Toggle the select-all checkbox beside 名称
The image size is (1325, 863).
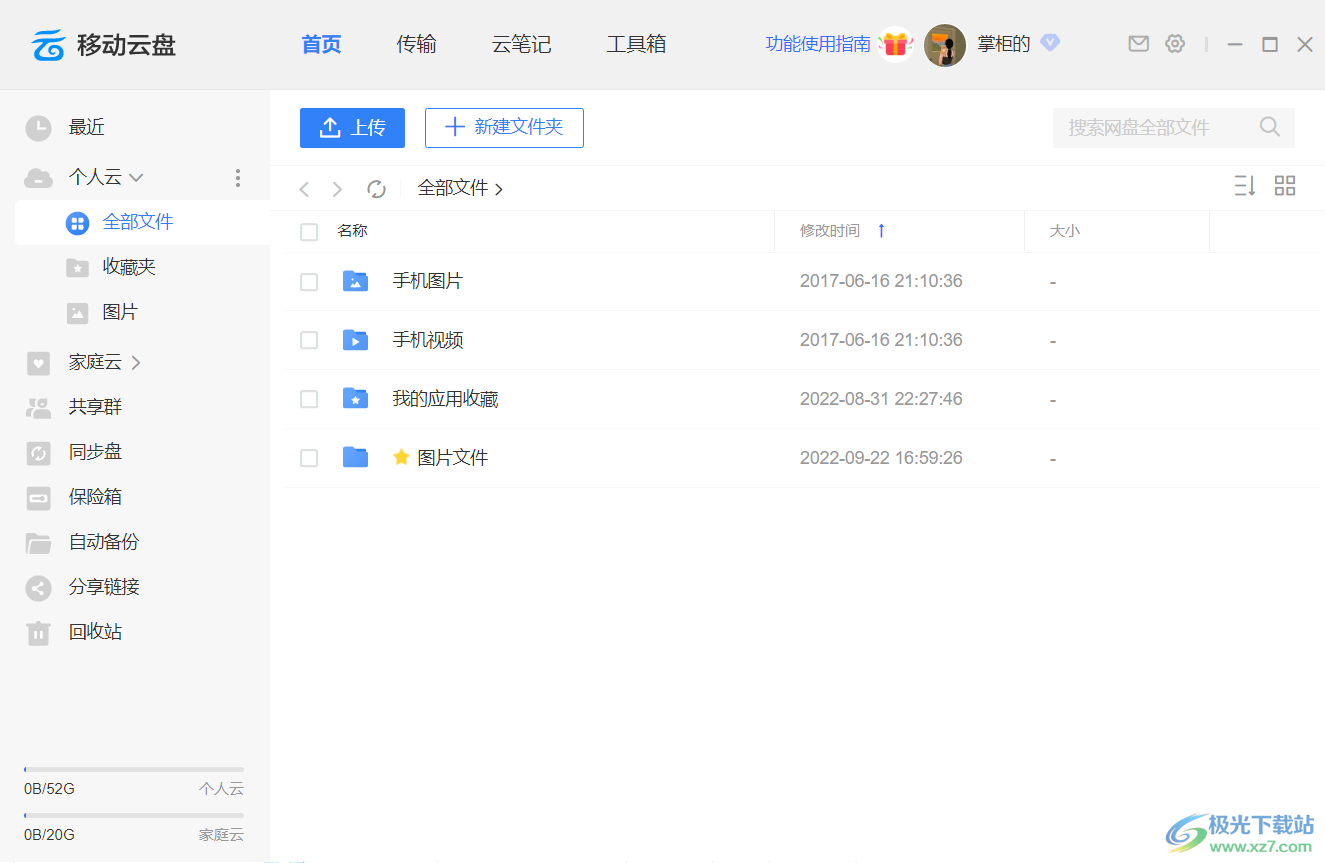tap(309, 232)
